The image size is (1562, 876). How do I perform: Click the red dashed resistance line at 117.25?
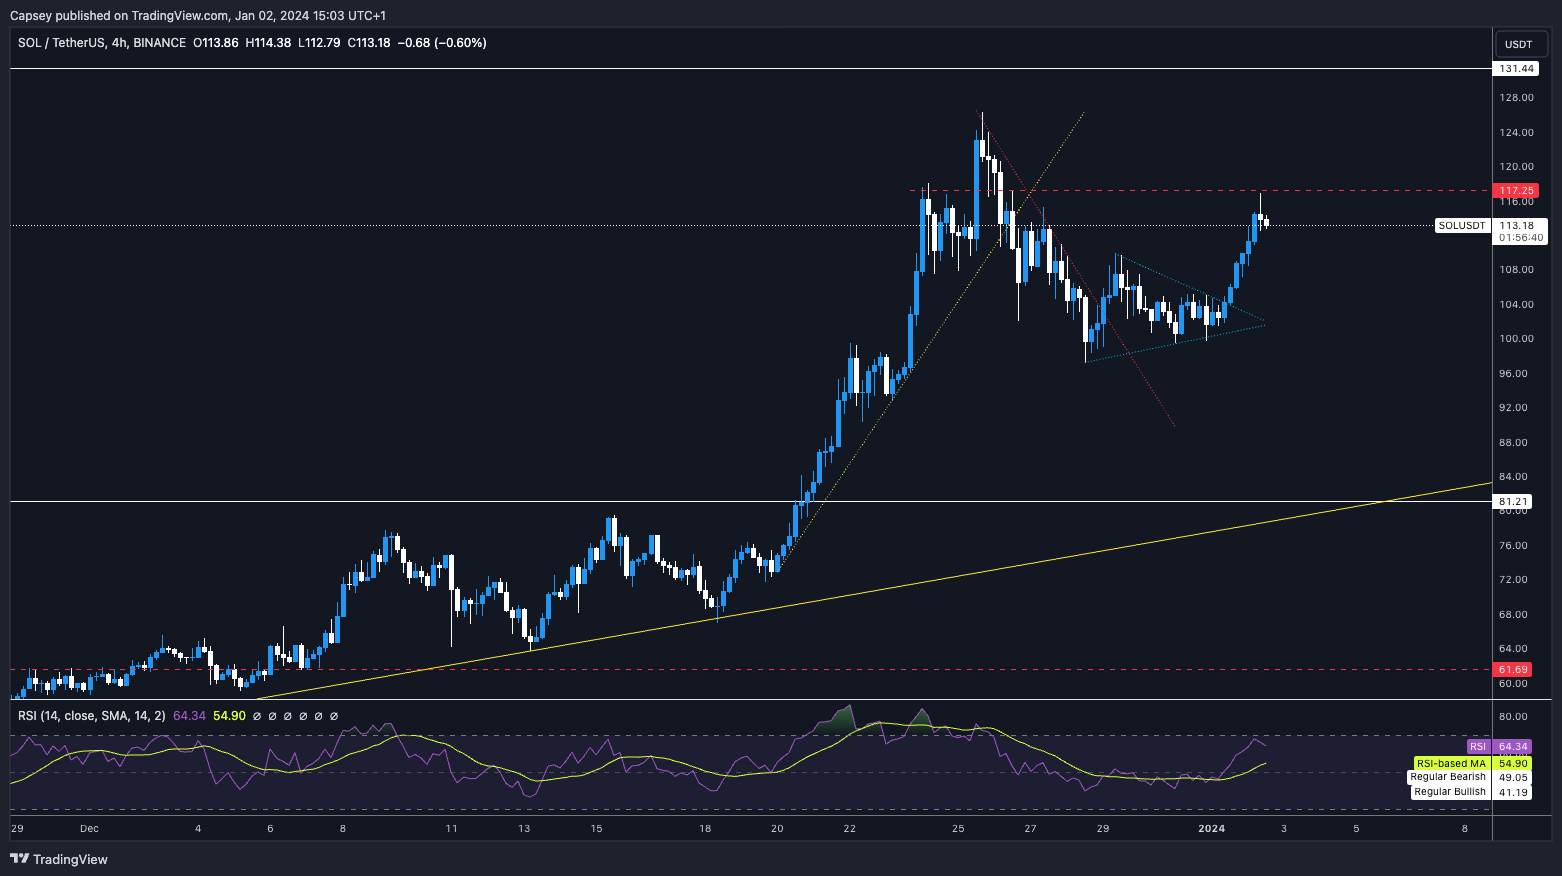pyautogui.click(x=1100, y=190)
